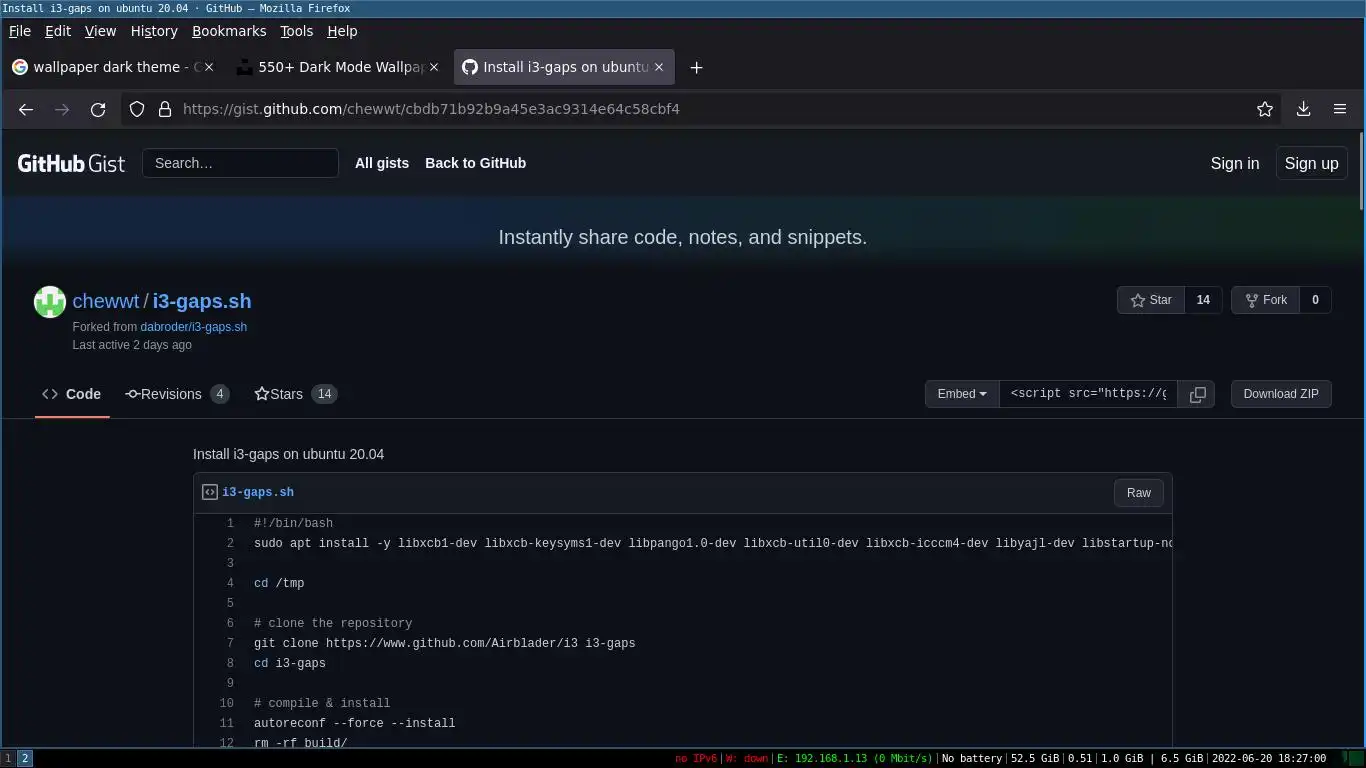Image resolution: width=1366 pixels, height=768 pixels.
Task: Open the fork count 0 beside Fork
Action: (x=1315, y=300)
